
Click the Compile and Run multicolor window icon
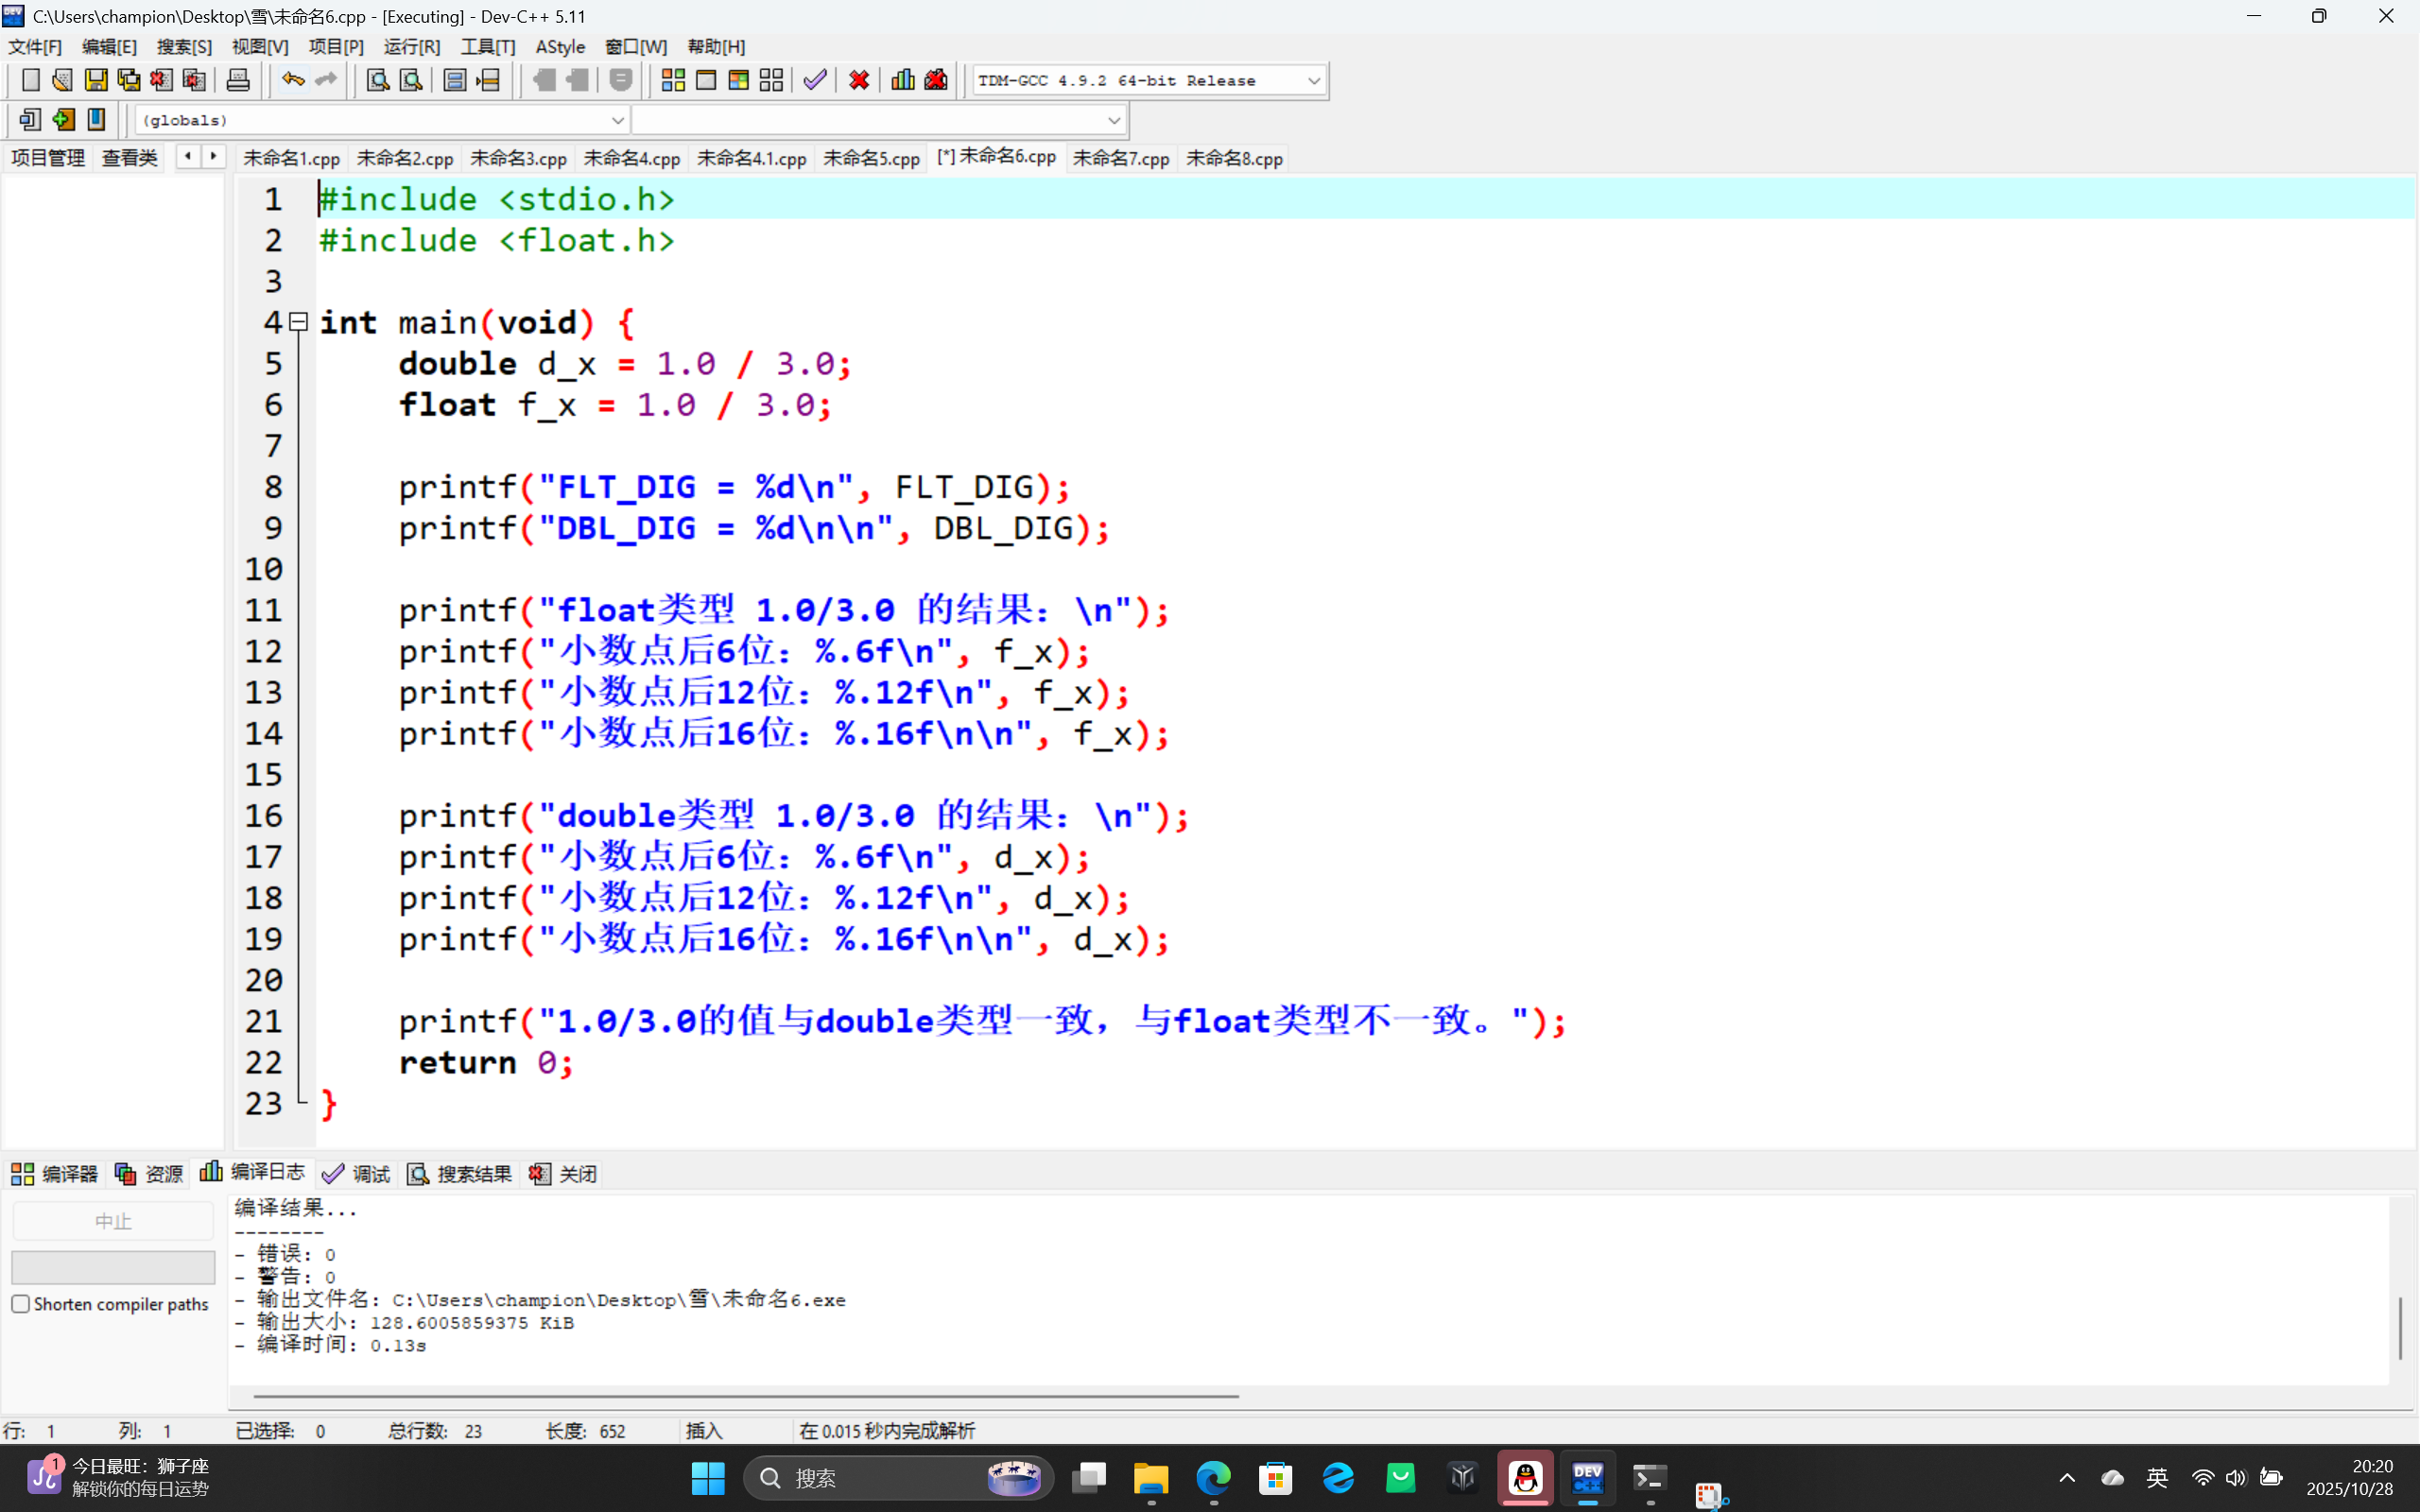click(x=739, y=80)
